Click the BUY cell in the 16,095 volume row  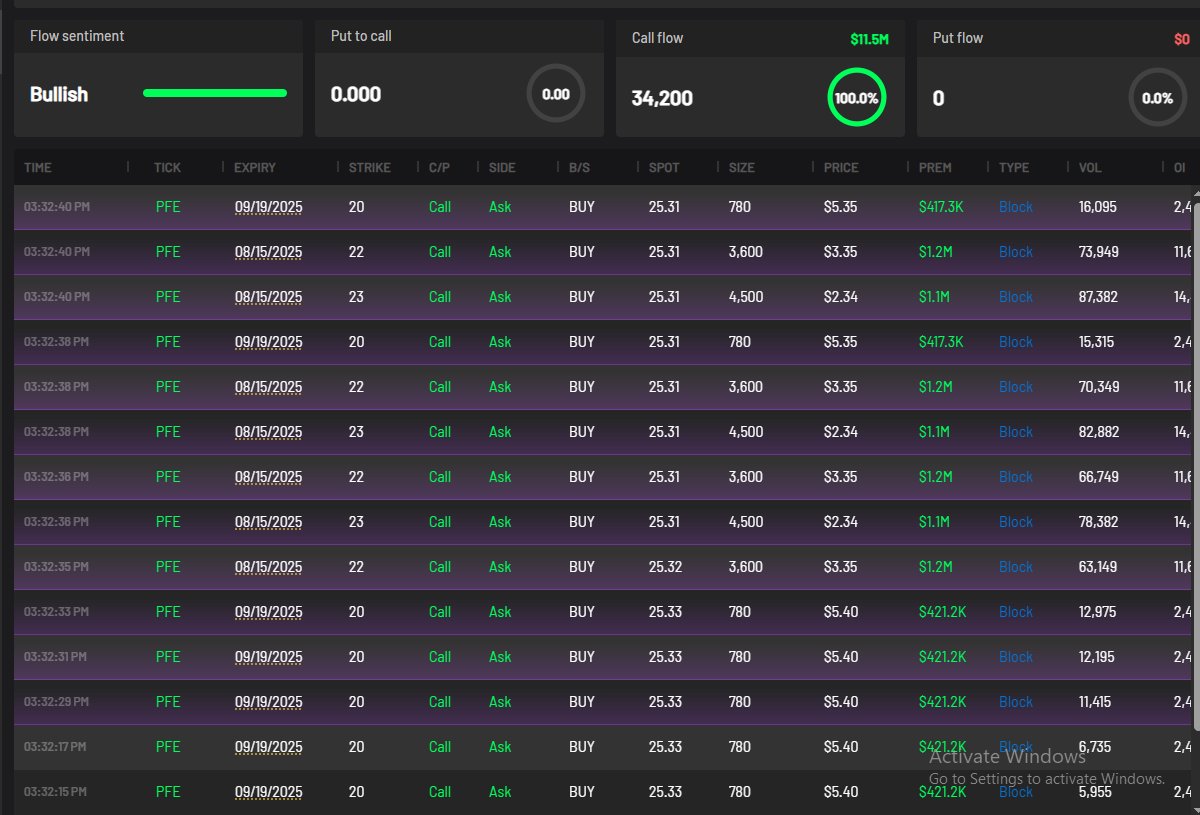[582, 207]
